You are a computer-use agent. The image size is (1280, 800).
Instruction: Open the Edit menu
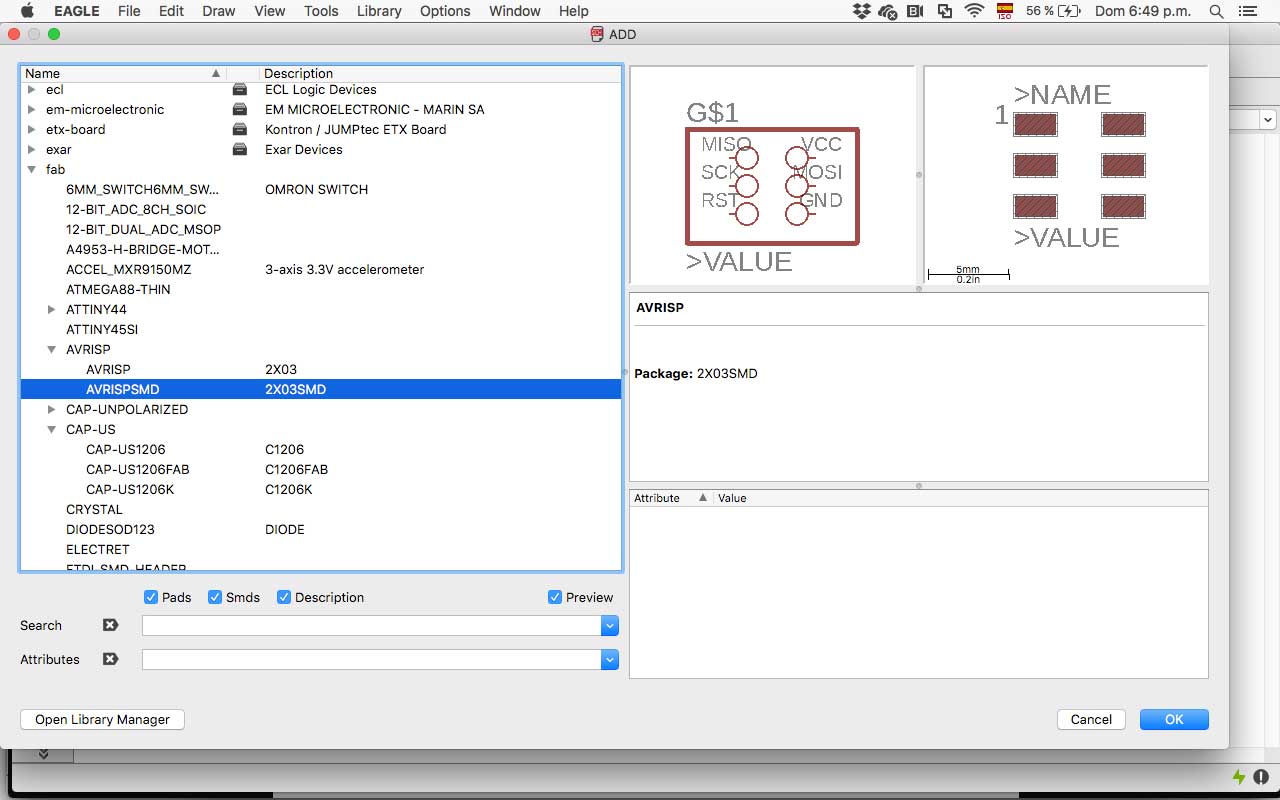pyautogui.click(x=171, y=11)
